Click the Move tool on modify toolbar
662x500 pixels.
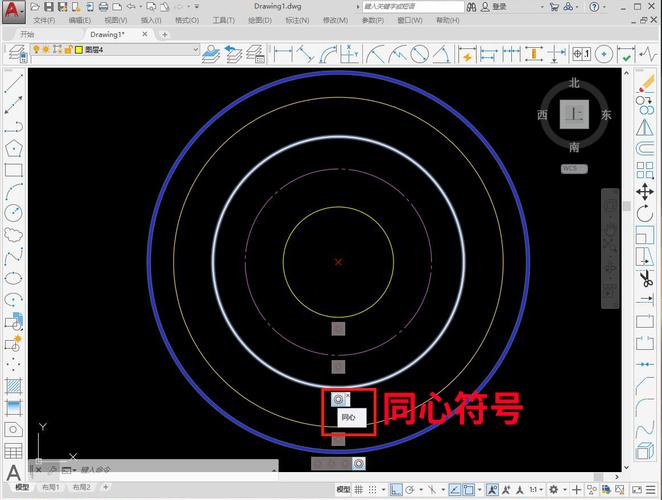point(643,190)
